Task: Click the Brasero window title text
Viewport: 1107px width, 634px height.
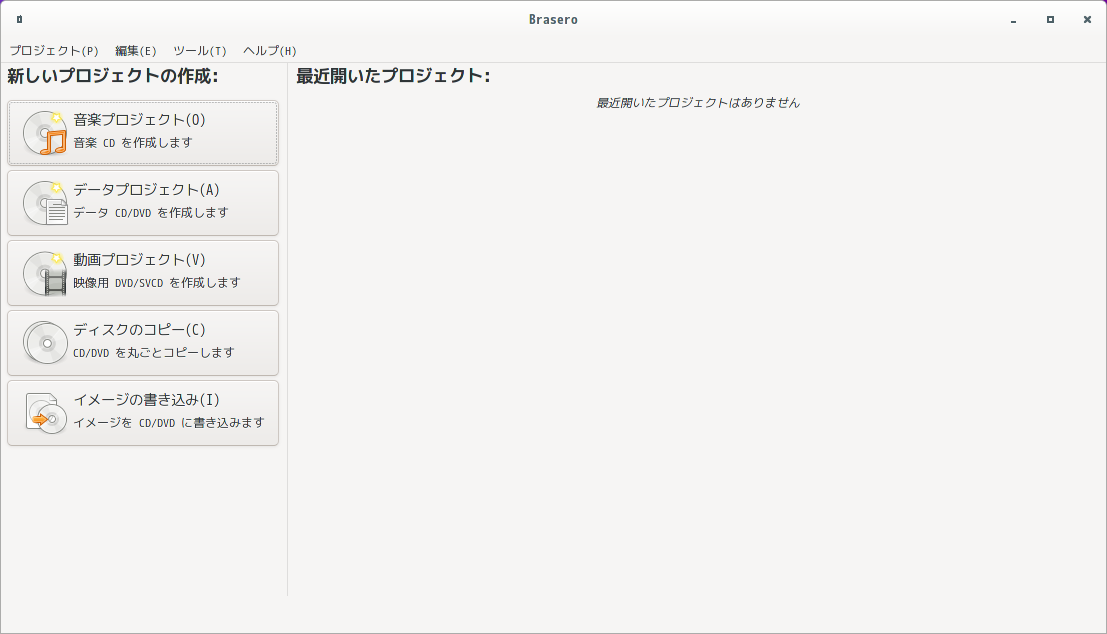Action: click(553, 20)
